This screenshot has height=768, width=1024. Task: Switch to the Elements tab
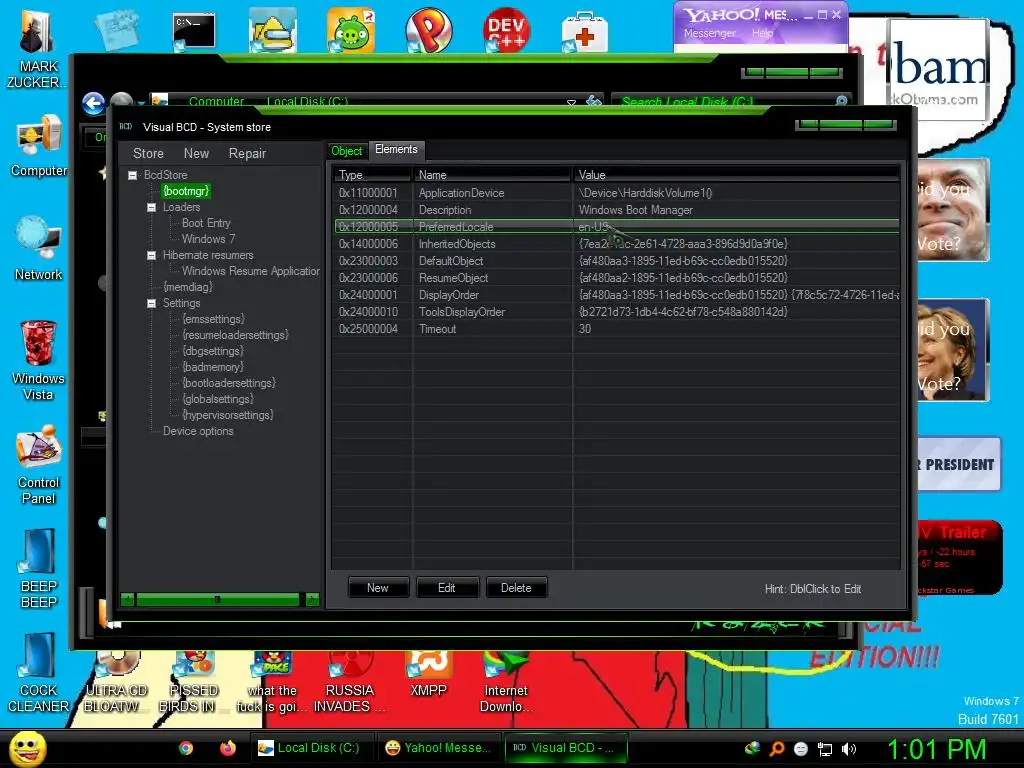tap(396, 150)
